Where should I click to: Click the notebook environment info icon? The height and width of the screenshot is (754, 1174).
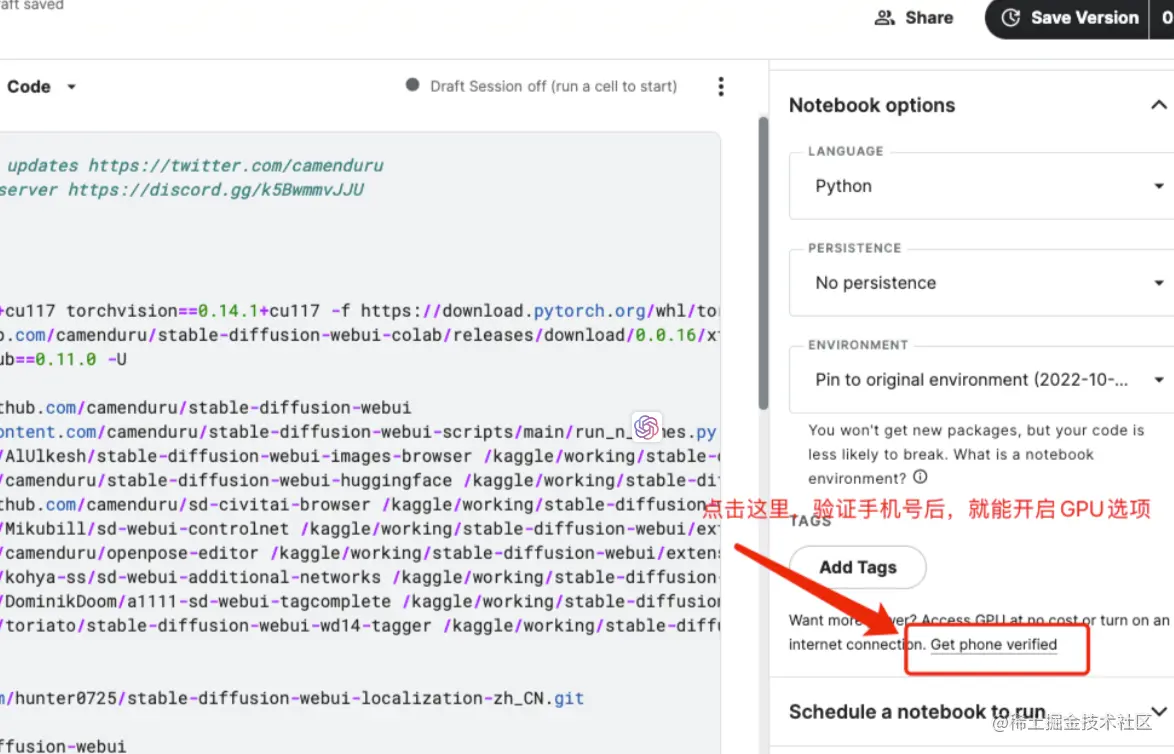[920, 477]
